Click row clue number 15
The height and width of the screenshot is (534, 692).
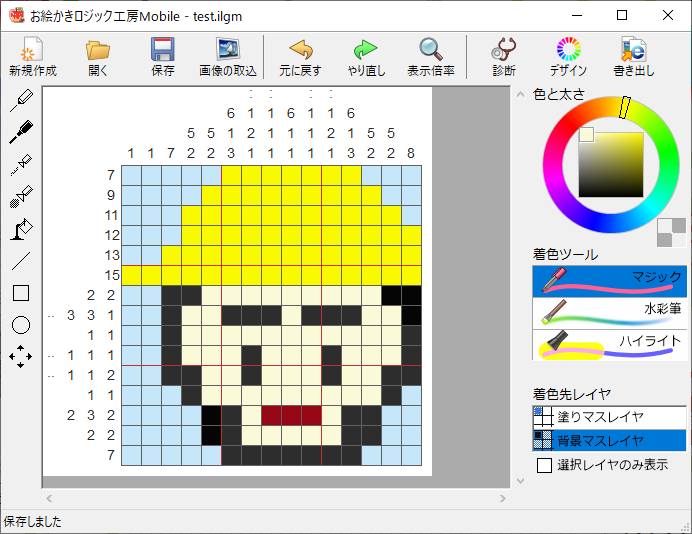tap(112, 275)
